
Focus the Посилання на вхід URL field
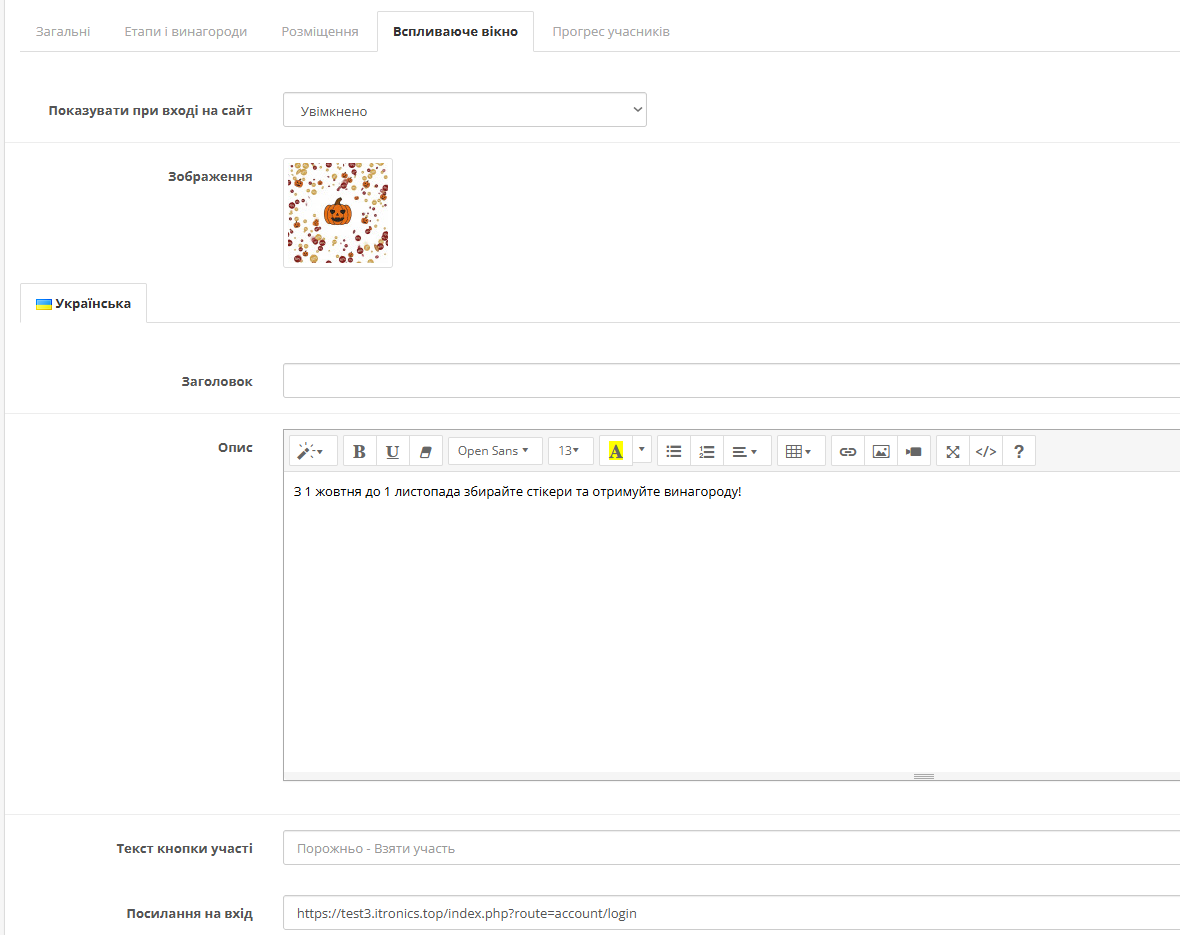click(731, 912)
